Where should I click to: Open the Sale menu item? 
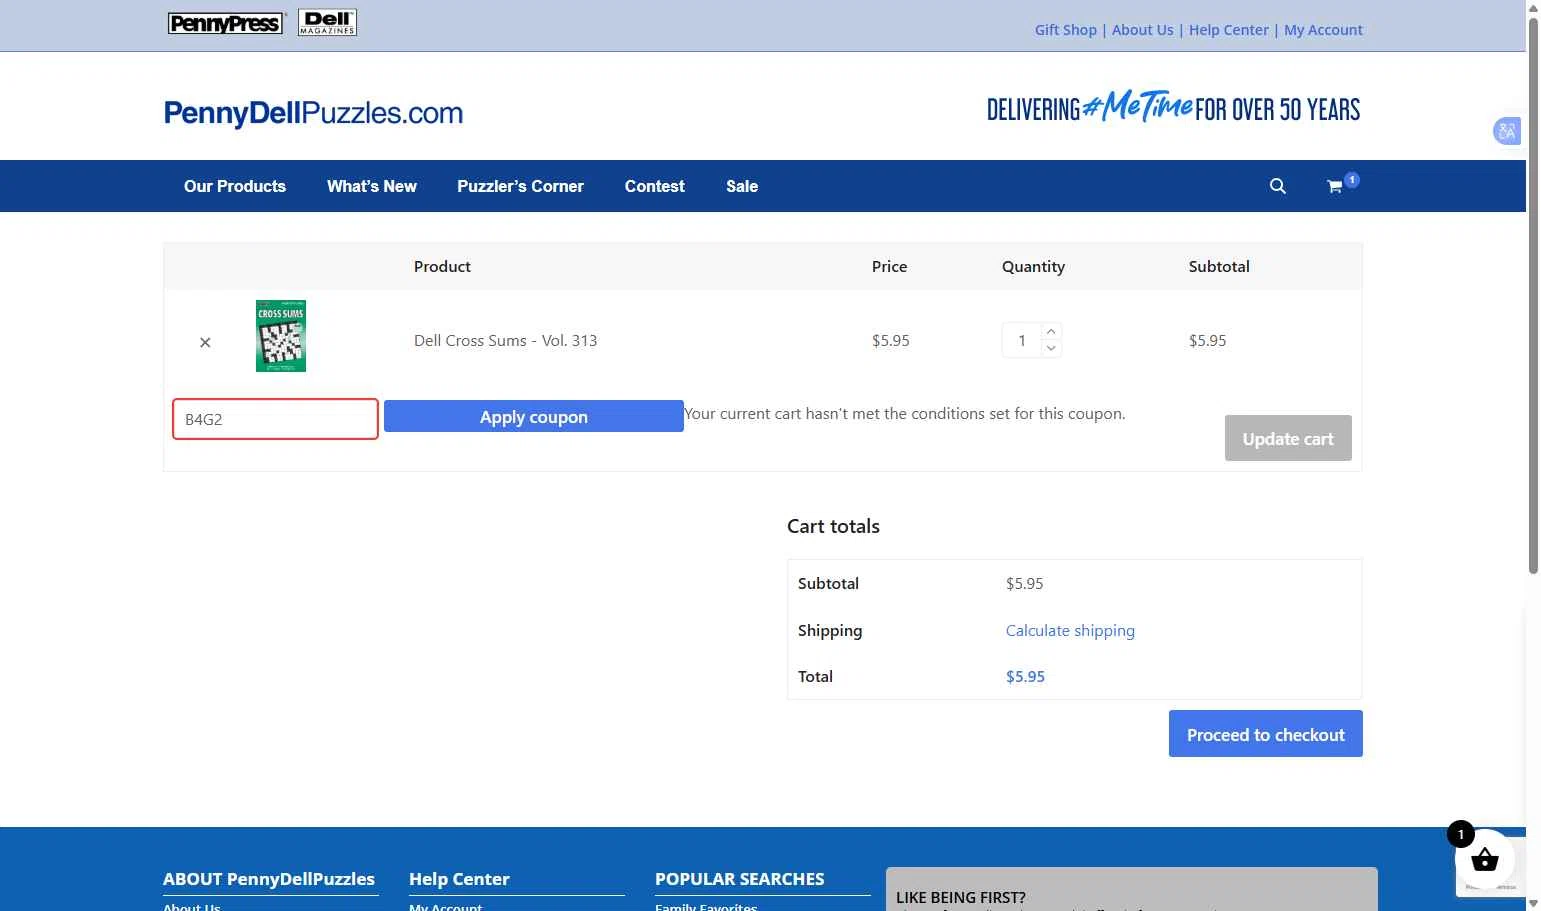coord(742,186)
